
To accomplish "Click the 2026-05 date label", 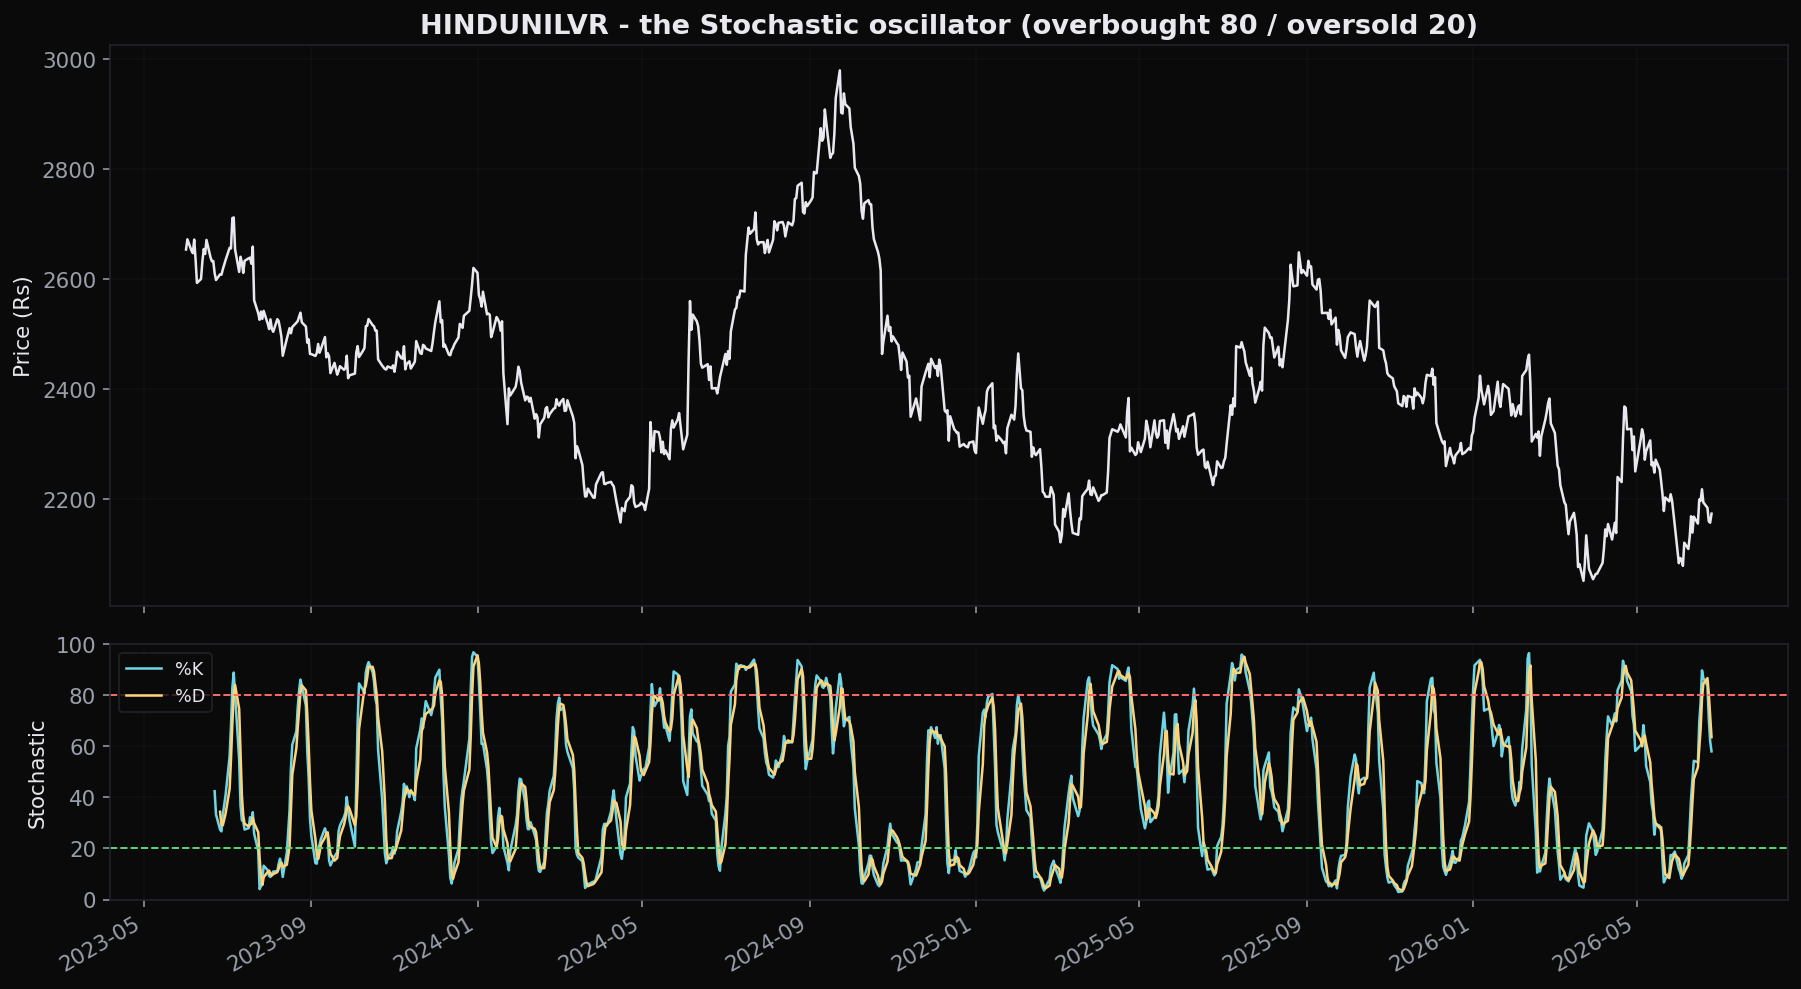I will pyautogui.click(x=1596, y=944).
